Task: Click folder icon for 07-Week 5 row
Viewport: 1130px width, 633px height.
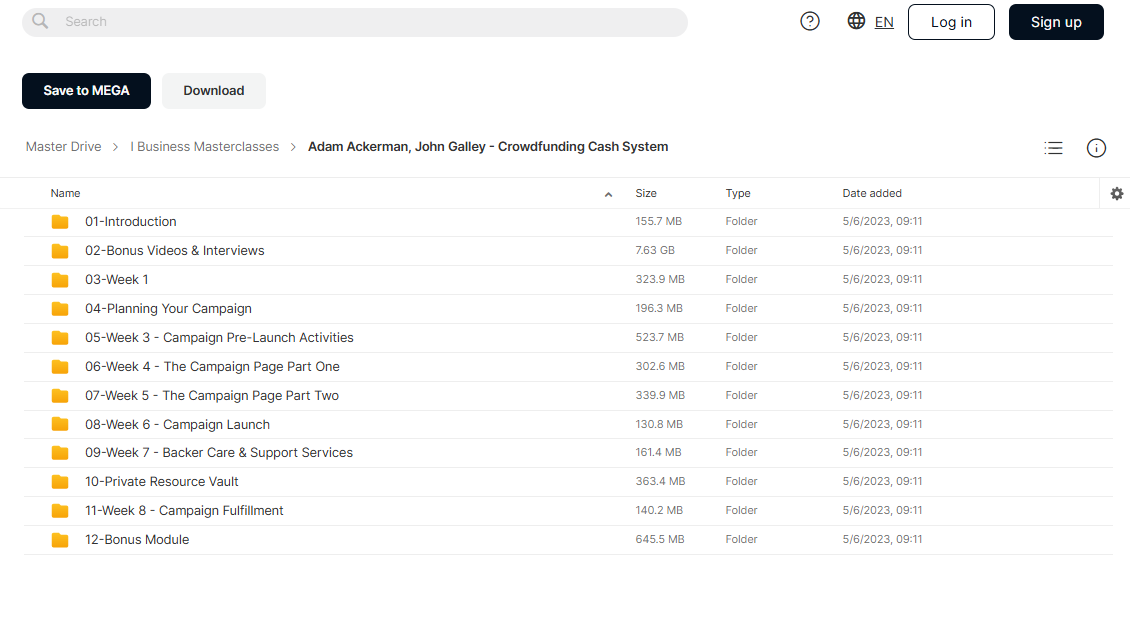Action: [60, 396]
